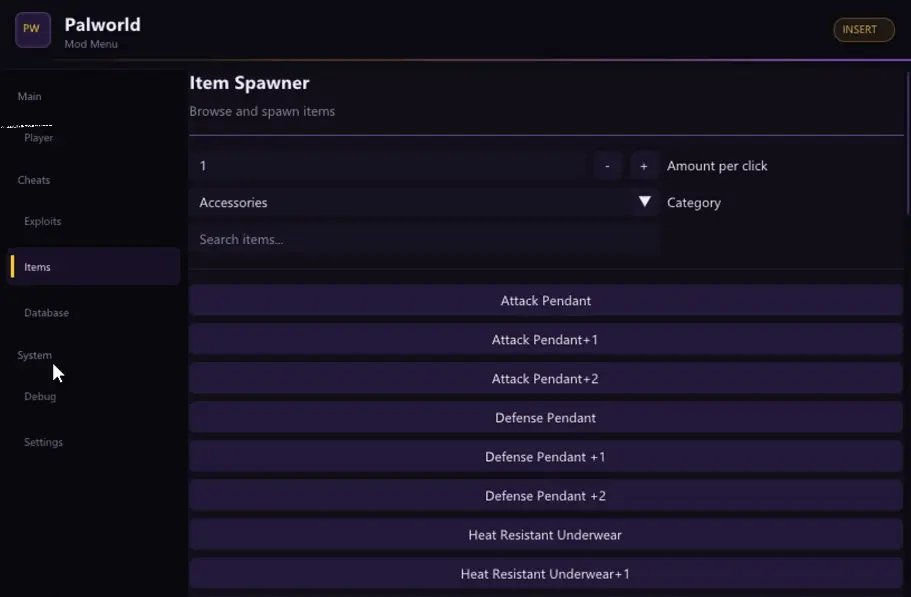Viewport: 911px width, 597px height.
Task: Spawn Attack Pendant+1
Action: [546, 339]
